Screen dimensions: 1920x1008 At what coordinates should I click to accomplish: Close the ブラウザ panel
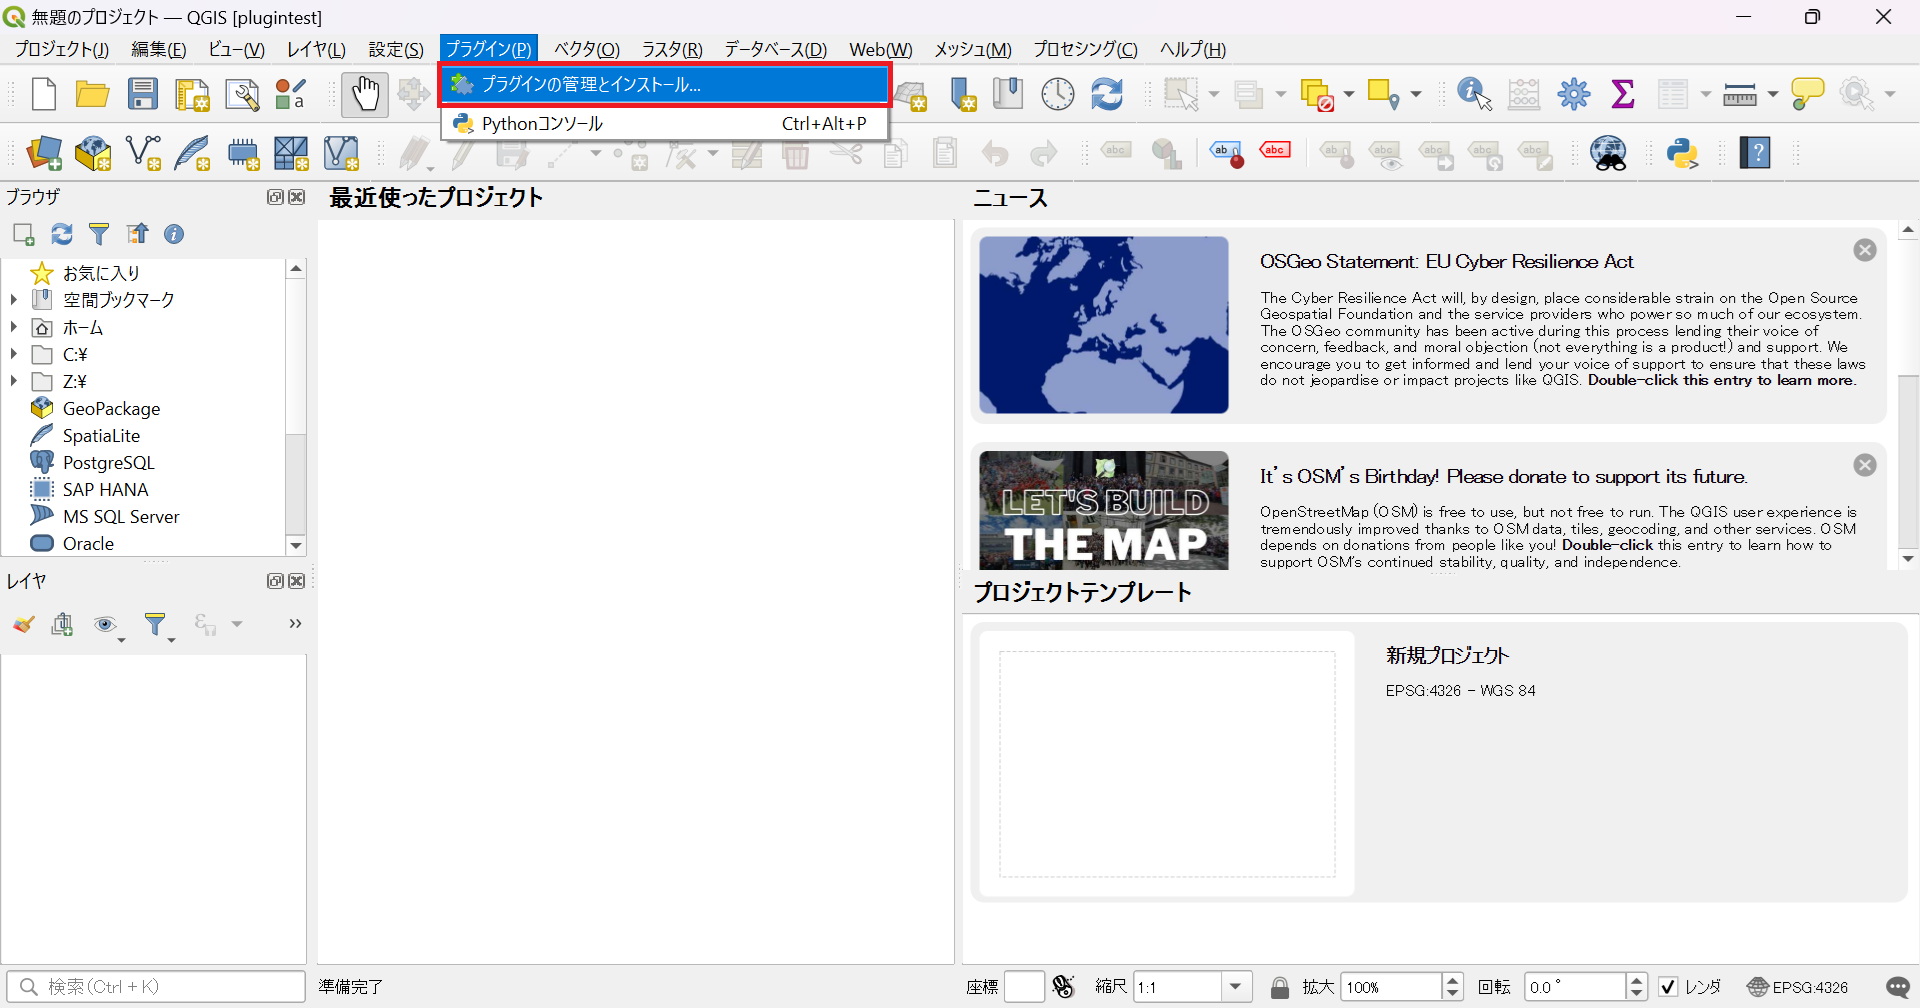point(297,197)
